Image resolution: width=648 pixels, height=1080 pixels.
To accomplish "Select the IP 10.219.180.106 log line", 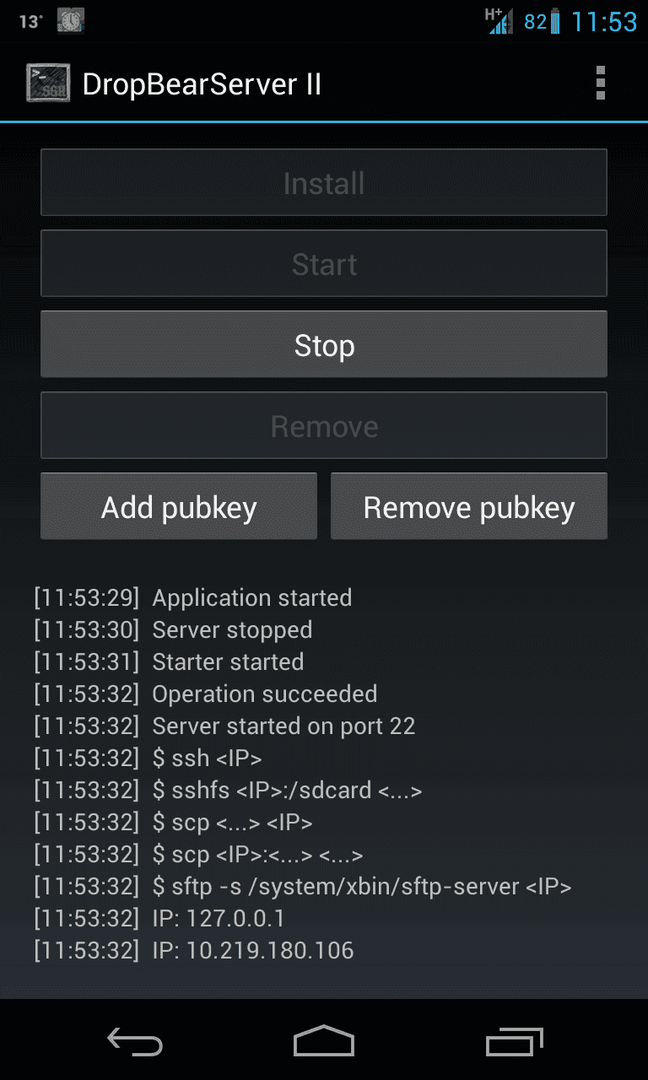I will point(194,951).
